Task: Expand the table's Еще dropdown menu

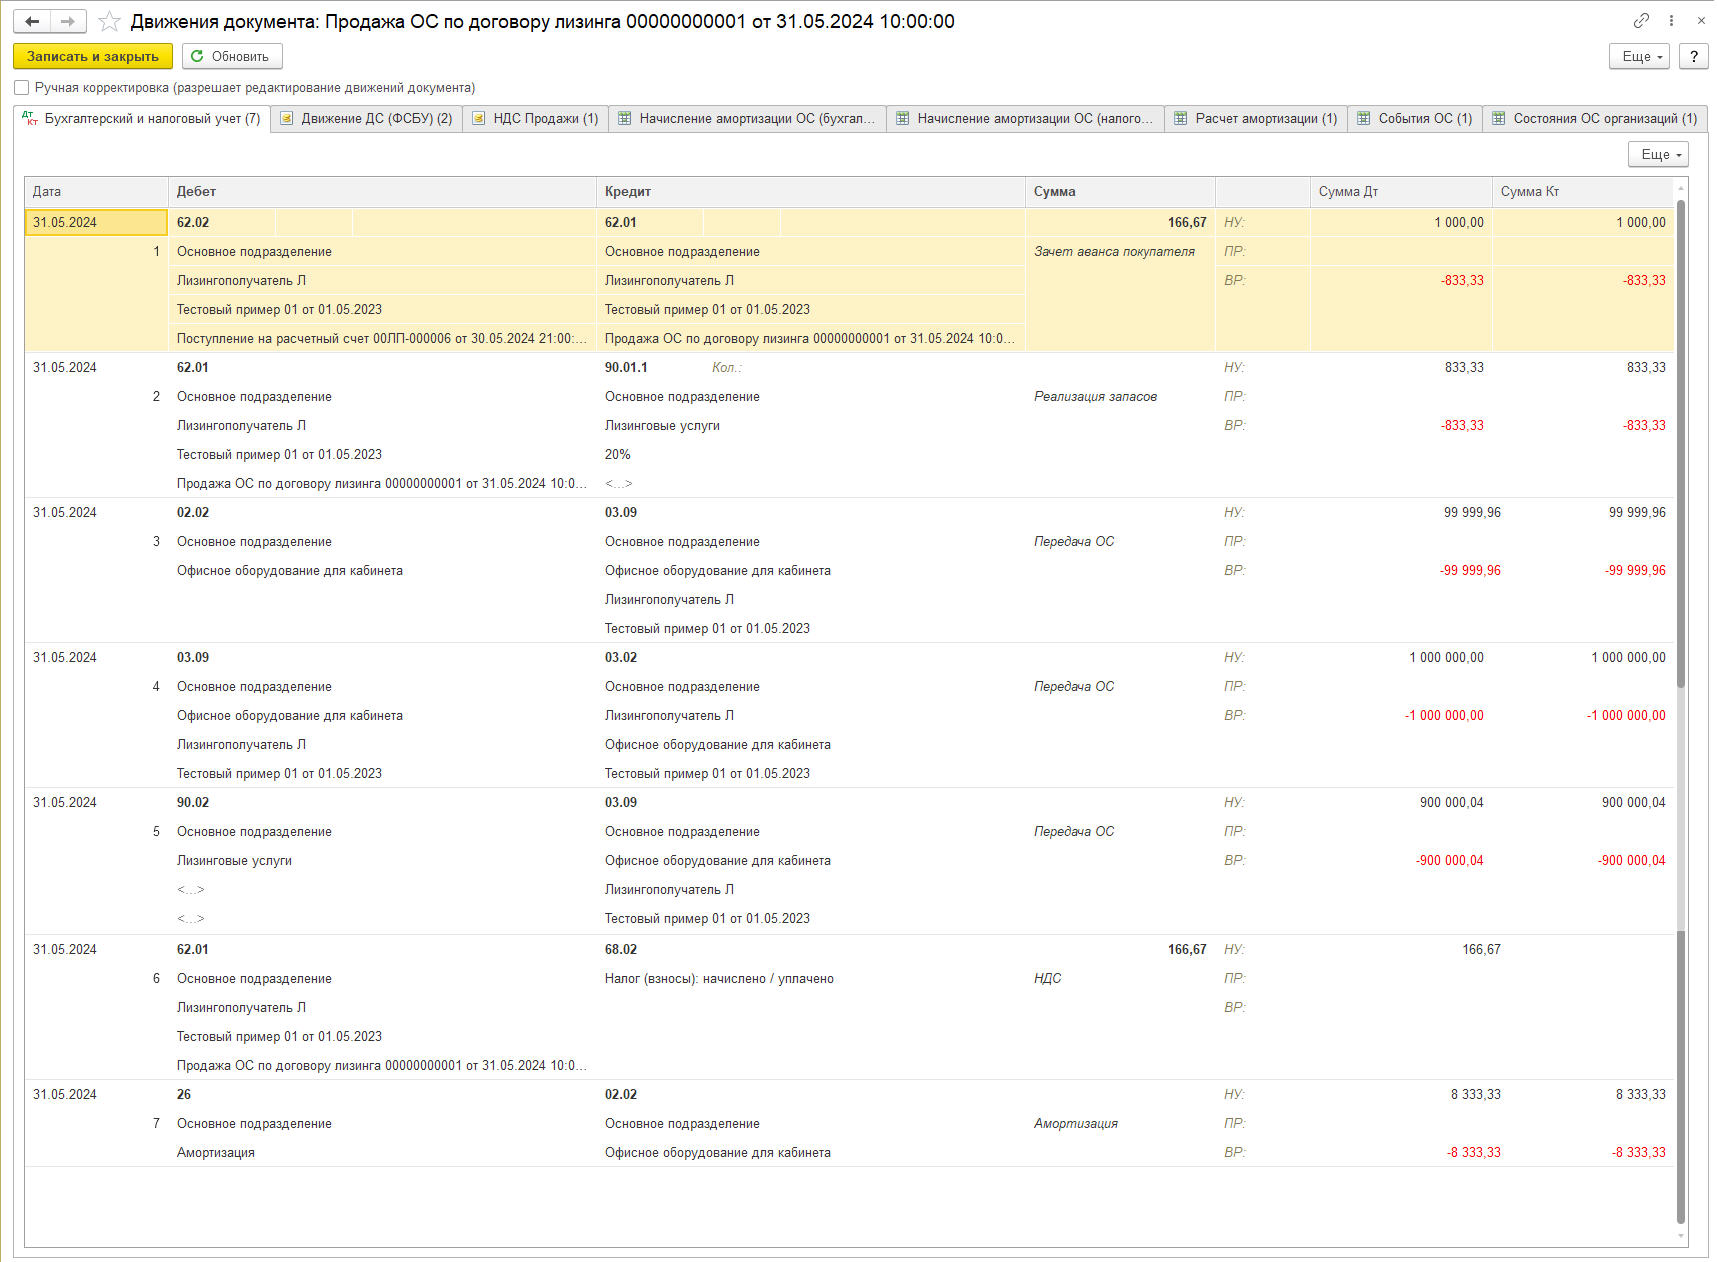Action: (1658, 154)
